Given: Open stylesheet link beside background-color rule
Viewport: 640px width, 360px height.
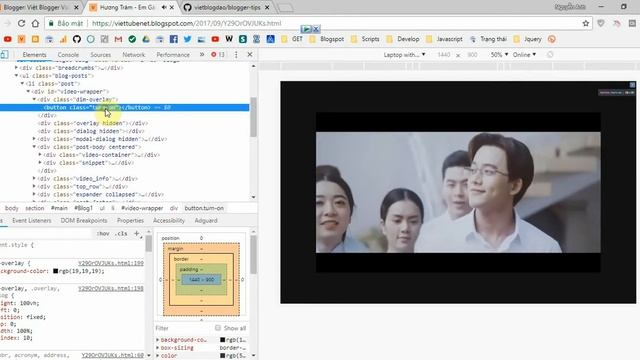Looking at the screenshot, I should (x=111, y=263).
